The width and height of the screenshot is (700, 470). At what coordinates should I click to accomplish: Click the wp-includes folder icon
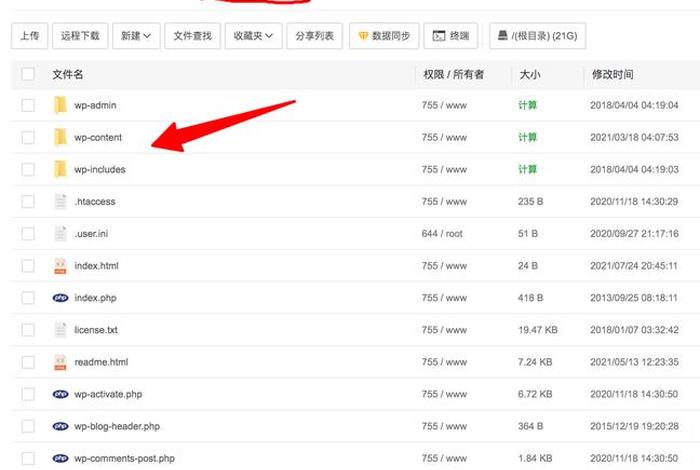(x=60, y=170)
